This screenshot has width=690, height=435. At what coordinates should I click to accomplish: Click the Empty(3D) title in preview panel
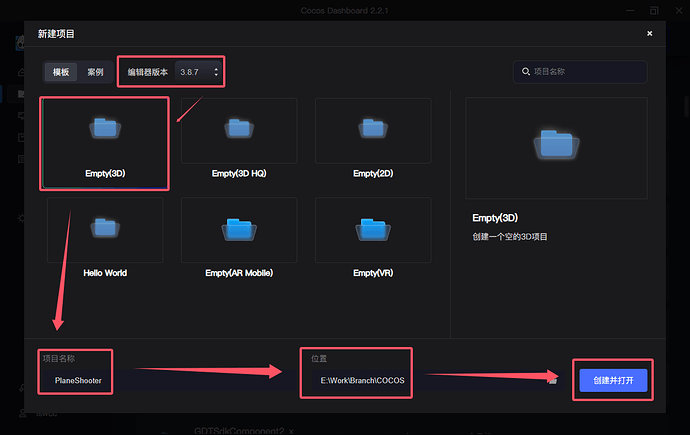coord(495,218)
